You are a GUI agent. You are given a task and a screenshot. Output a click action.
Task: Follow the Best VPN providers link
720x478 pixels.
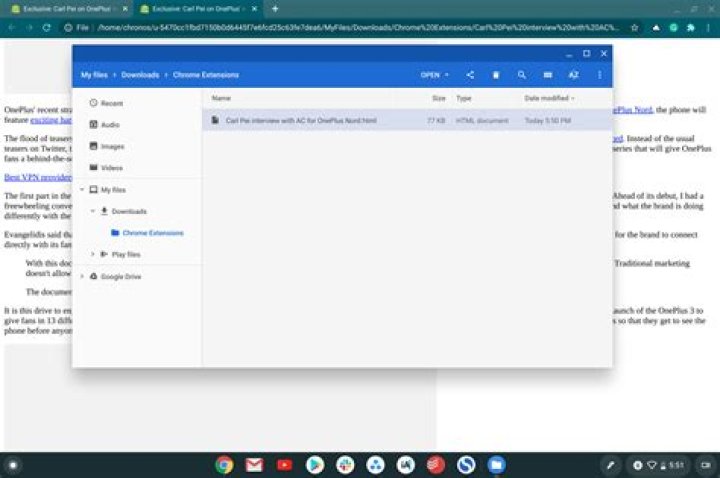click(x=38, y=177)
